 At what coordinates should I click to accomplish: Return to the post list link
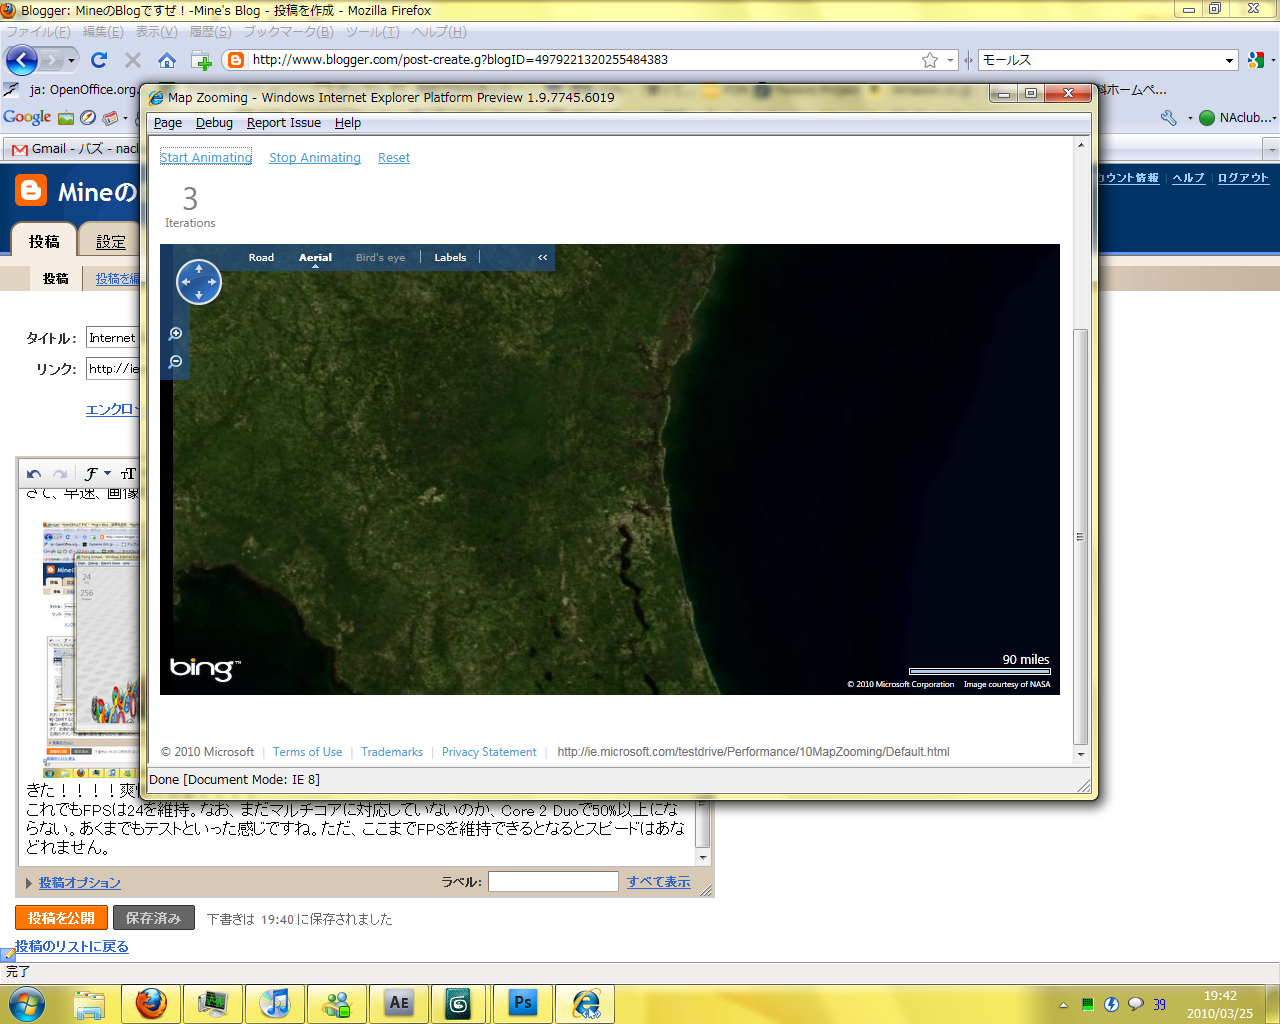pyautogui.click(x=72, y=946)
